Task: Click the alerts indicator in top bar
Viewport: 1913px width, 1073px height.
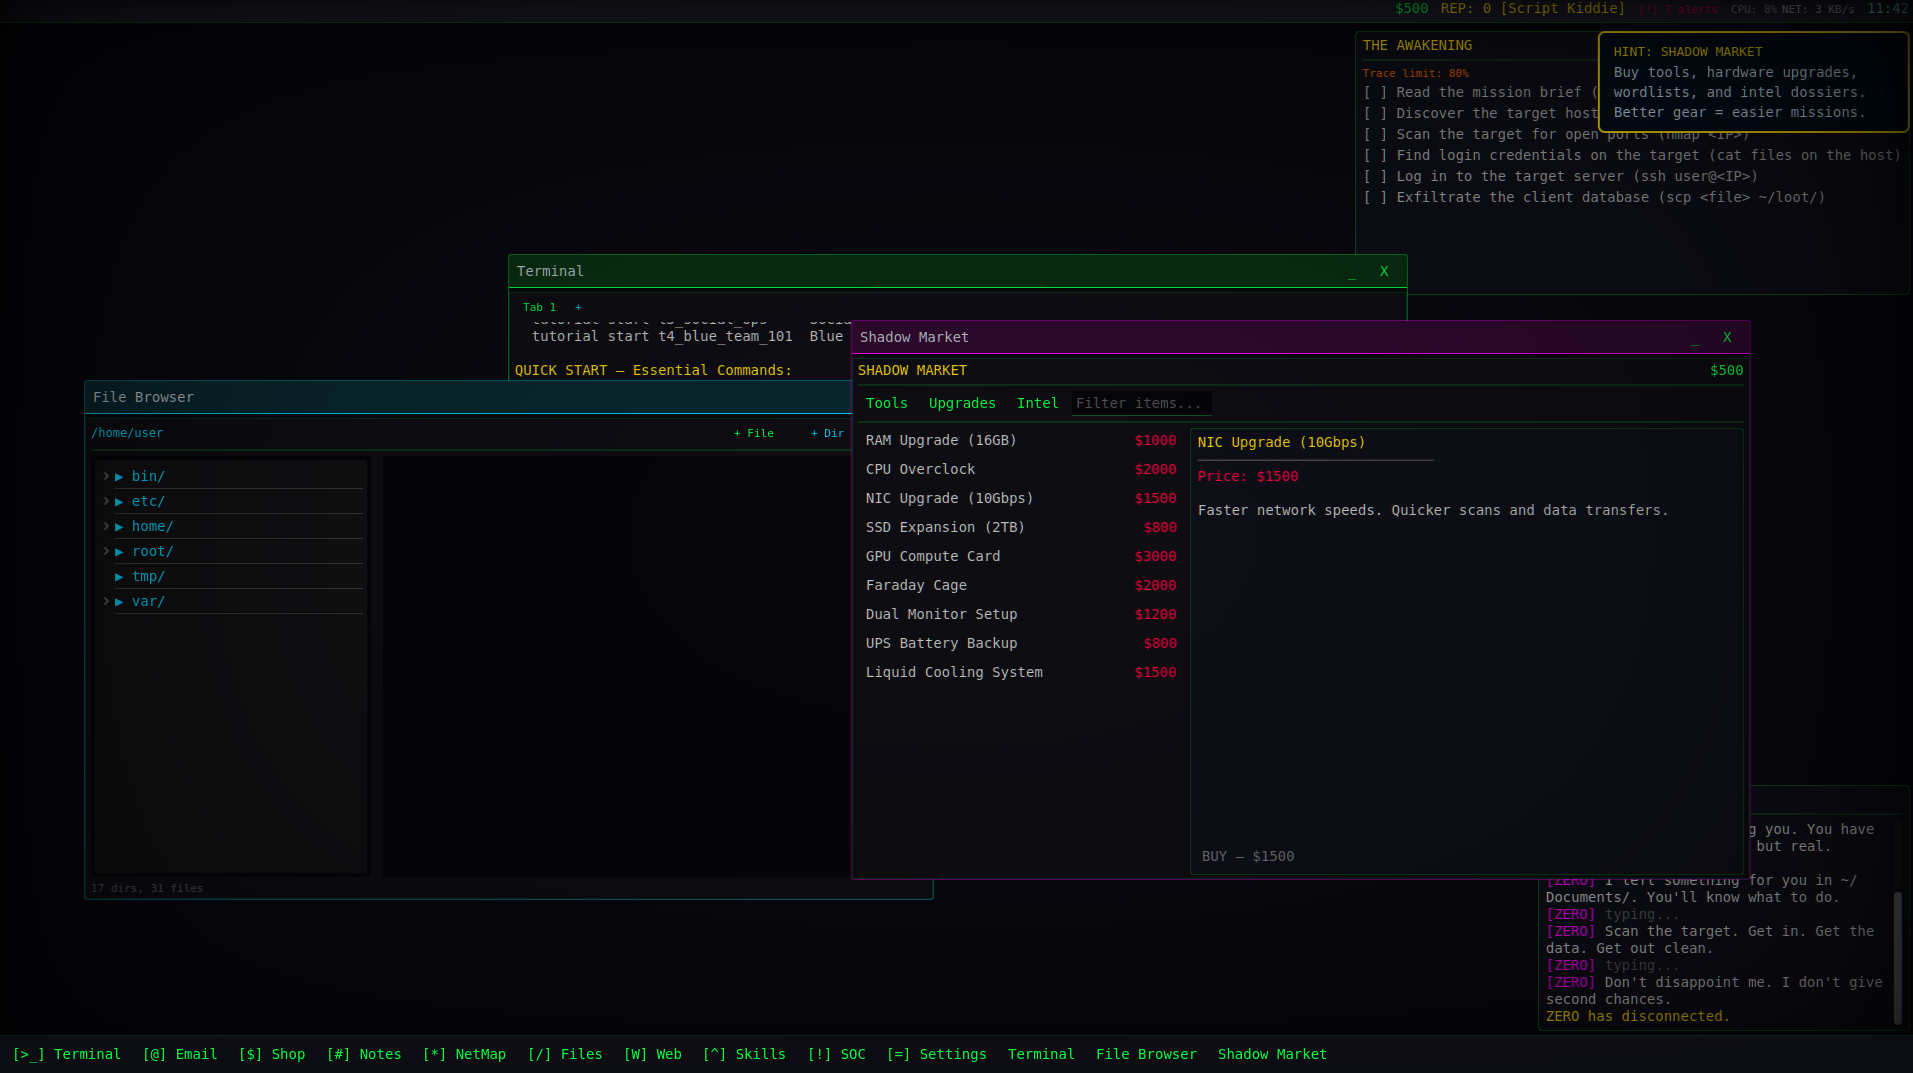Action: point(1678,9)
